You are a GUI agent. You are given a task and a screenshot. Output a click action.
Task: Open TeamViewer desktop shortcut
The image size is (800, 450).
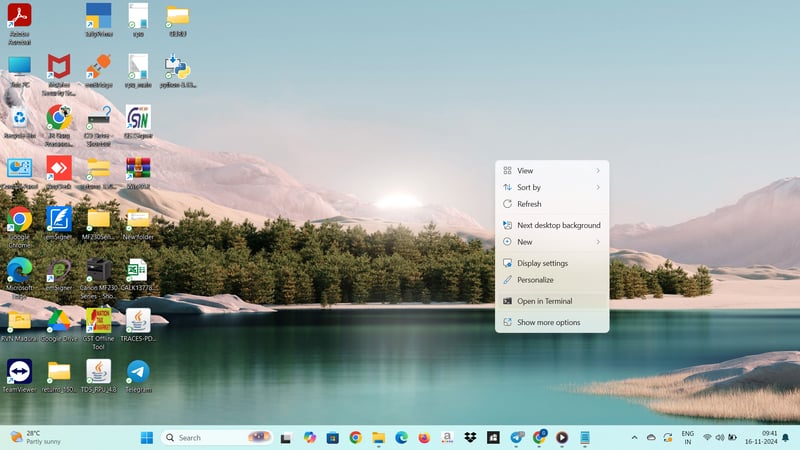(19, 372)
